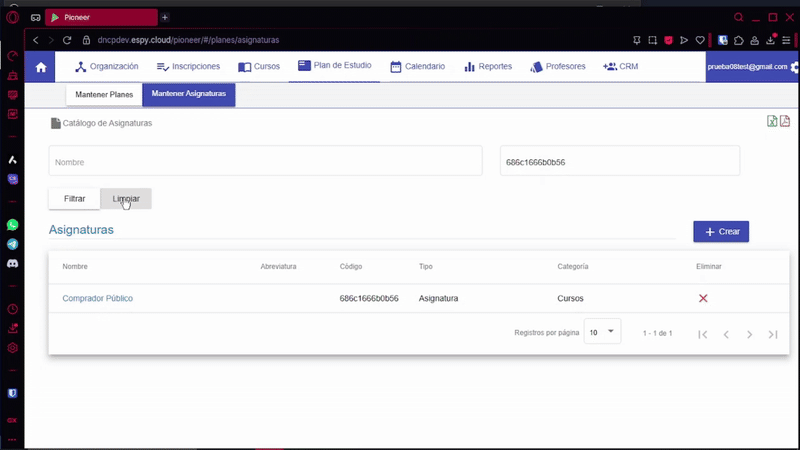Open the Comprador Público subject link
This screenshot has width=800, height=450.
click(97, 298)
